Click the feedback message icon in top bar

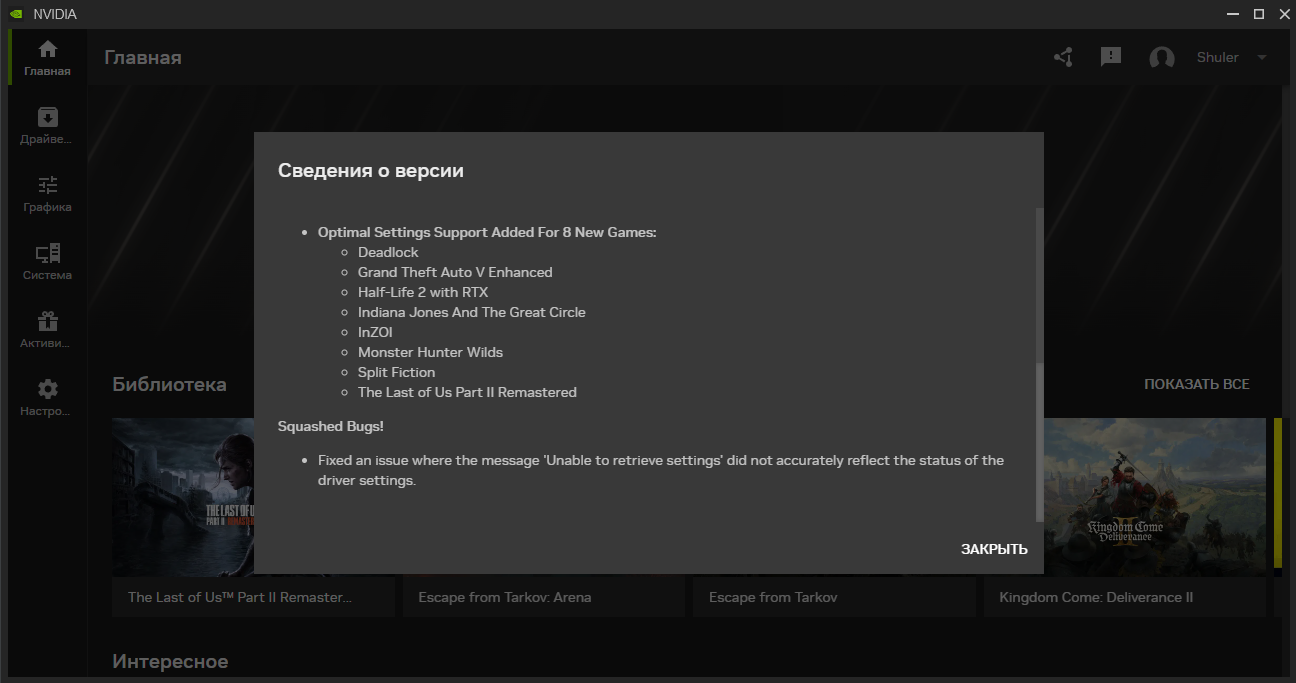point(1111,57)
